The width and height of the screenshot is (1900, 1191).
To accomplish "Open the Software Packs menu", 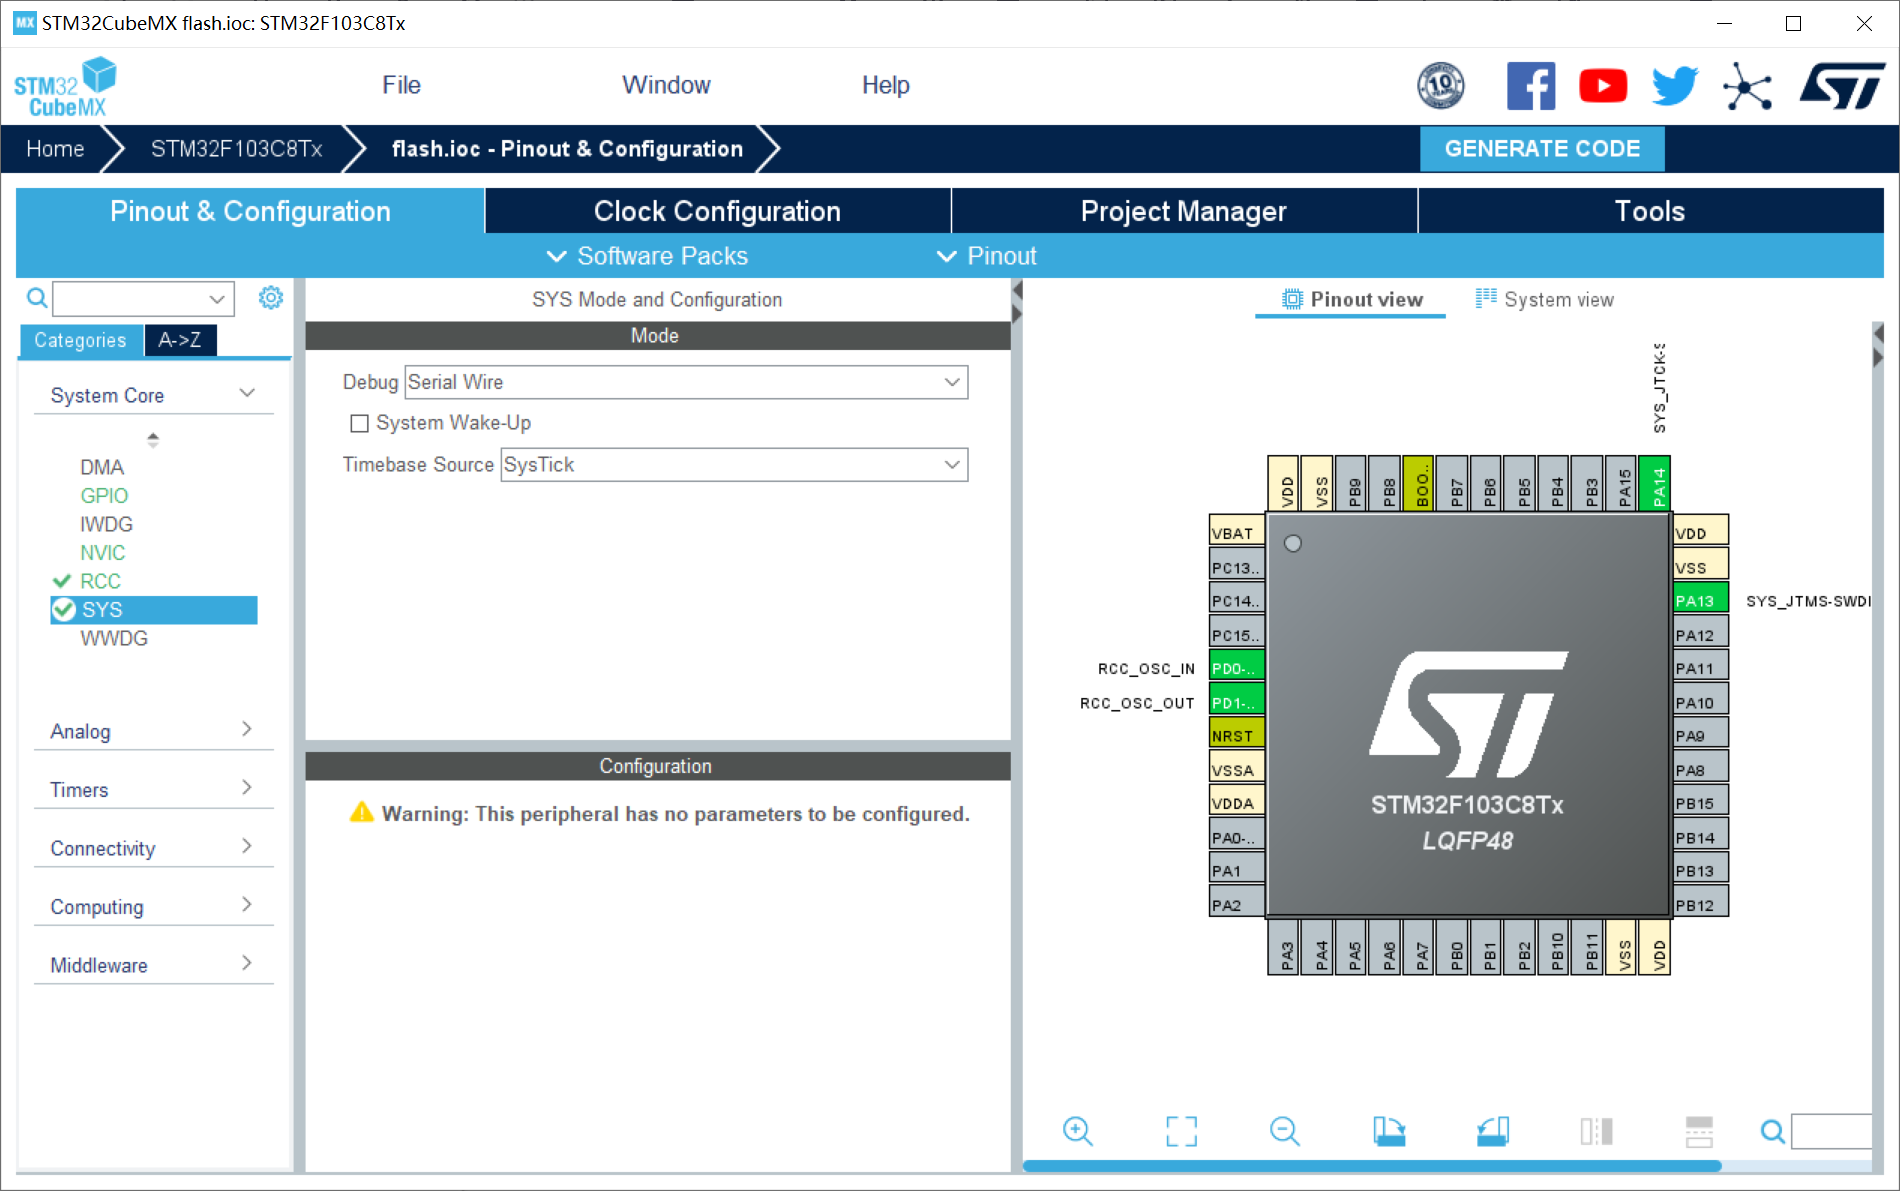I will [647, 256].
